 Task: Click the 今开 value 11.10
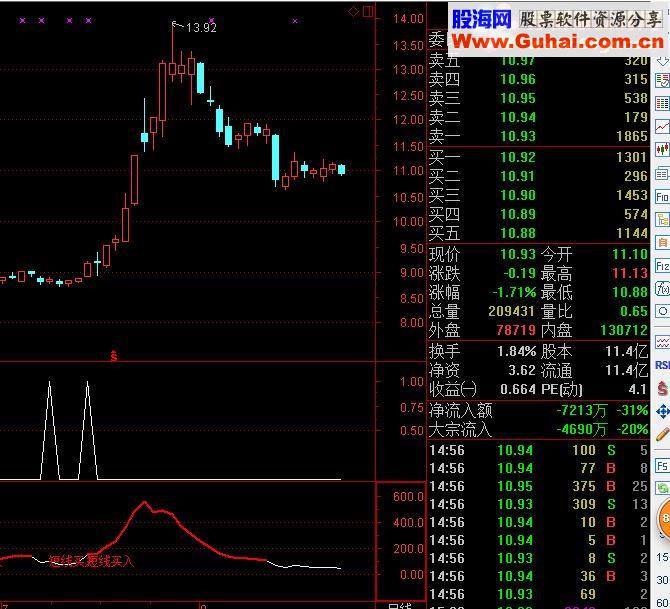tap(630, 254)
